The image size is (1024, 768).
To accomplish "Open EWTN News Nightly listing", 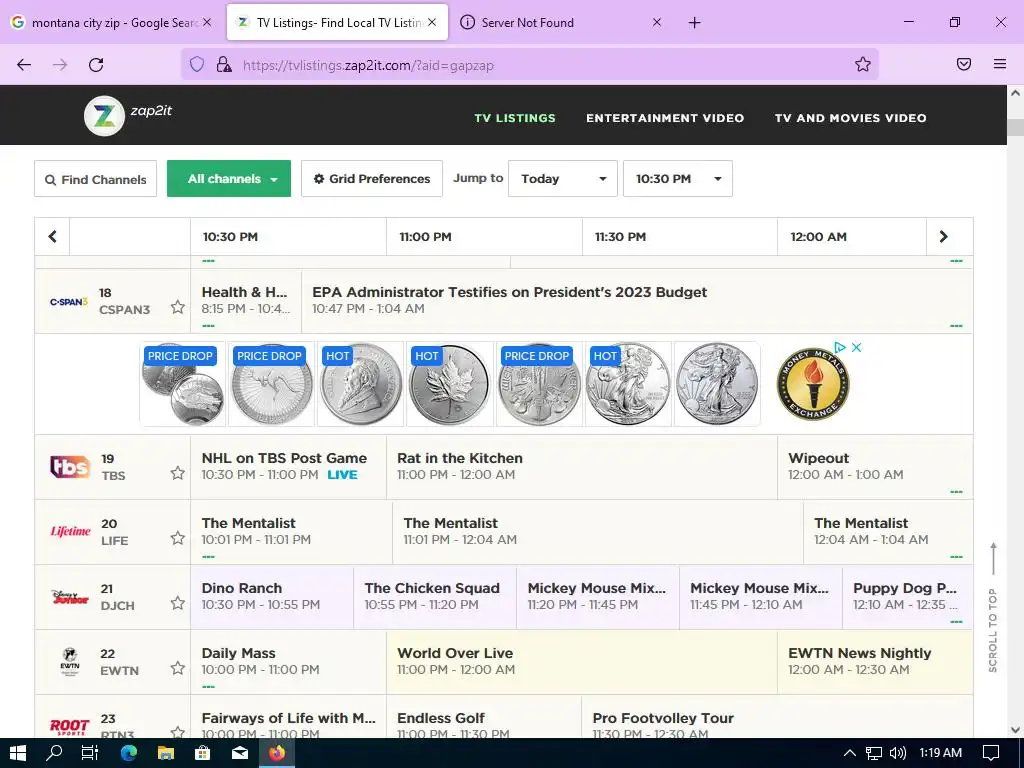I will pyautogui.click(x=875, y=662).
